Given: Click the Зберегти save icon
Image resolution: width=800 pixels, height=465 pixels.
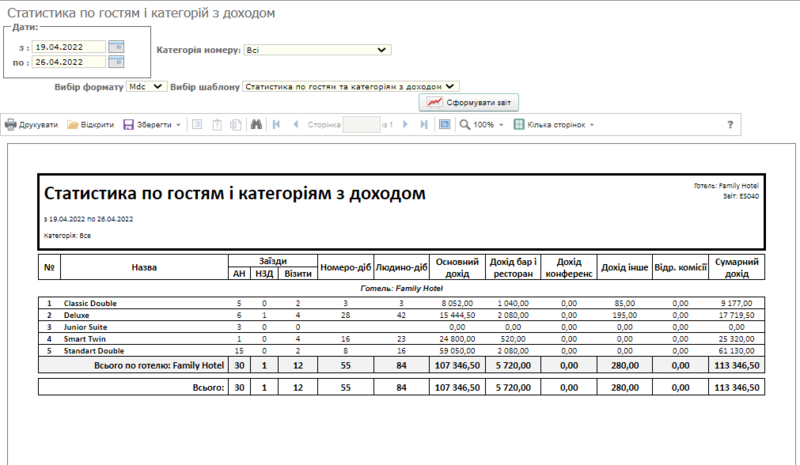Looking at the screenshot, I should click(x=129, y=125).
